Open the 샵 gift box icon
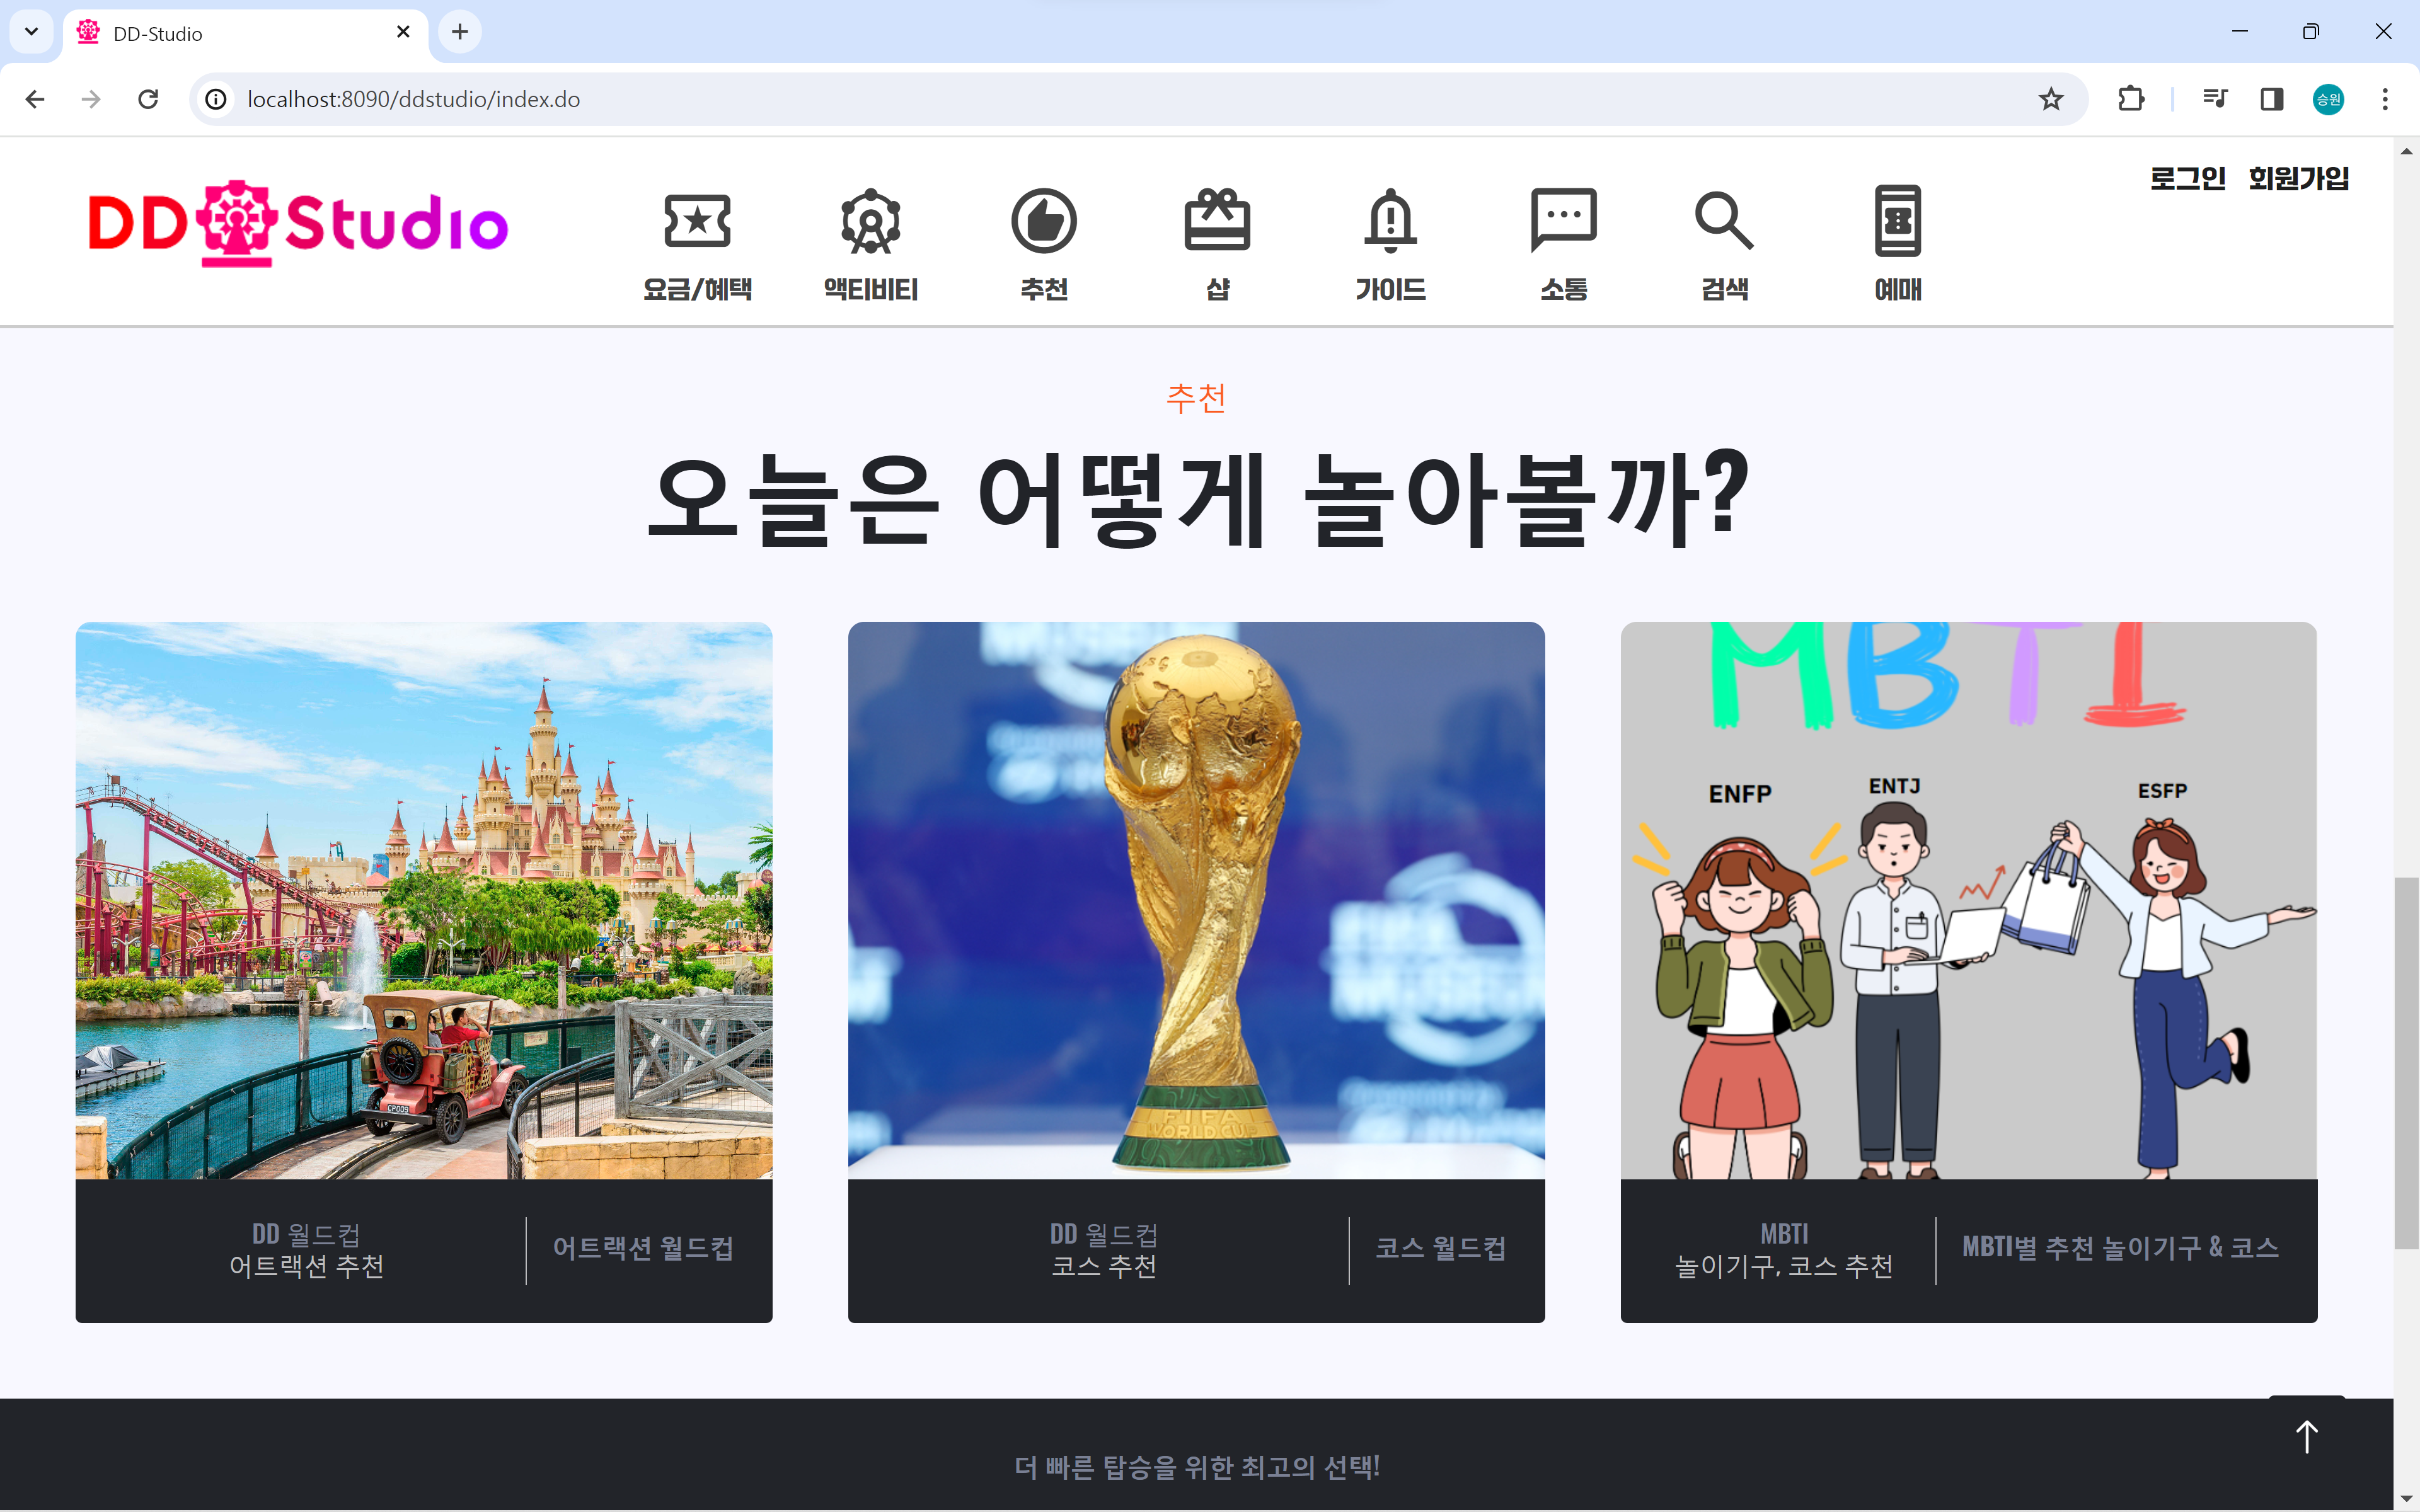The image size is (2420, 1512). [x=1217, y=220]
